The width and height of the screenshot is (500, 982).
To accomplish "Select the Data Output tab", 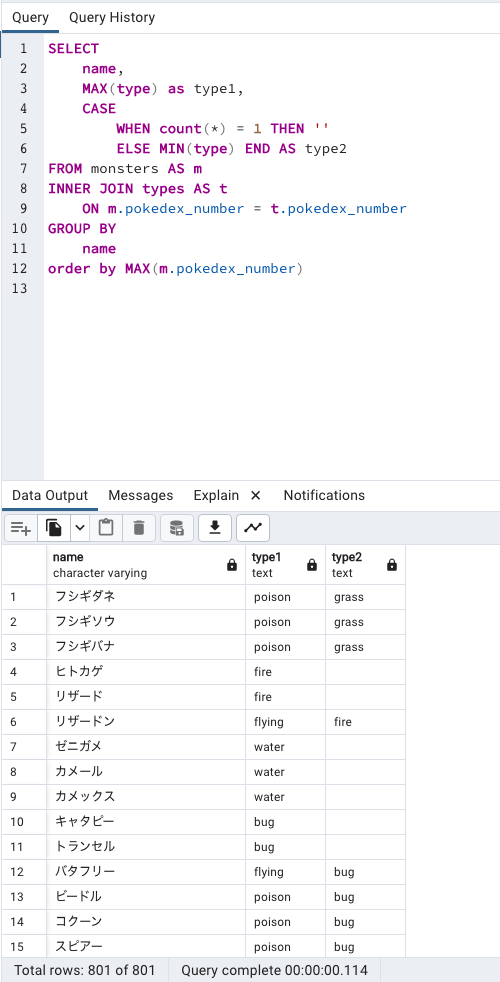I will [x=50, y=495].
